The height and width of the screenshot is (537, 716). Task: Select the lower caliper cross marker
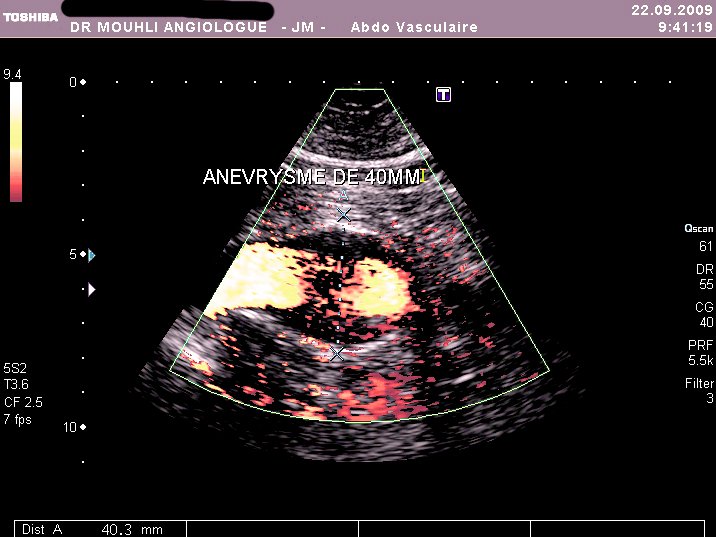pyautogui.click(x=337, y=353)
